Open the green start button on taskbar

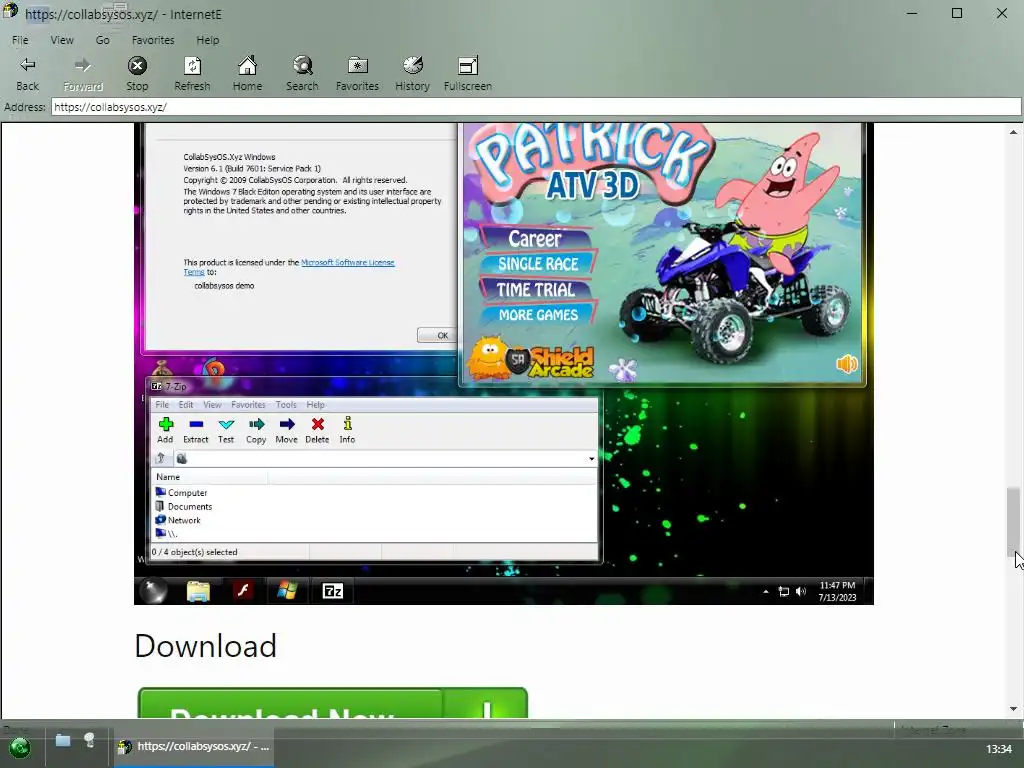[x=20, y=747]
